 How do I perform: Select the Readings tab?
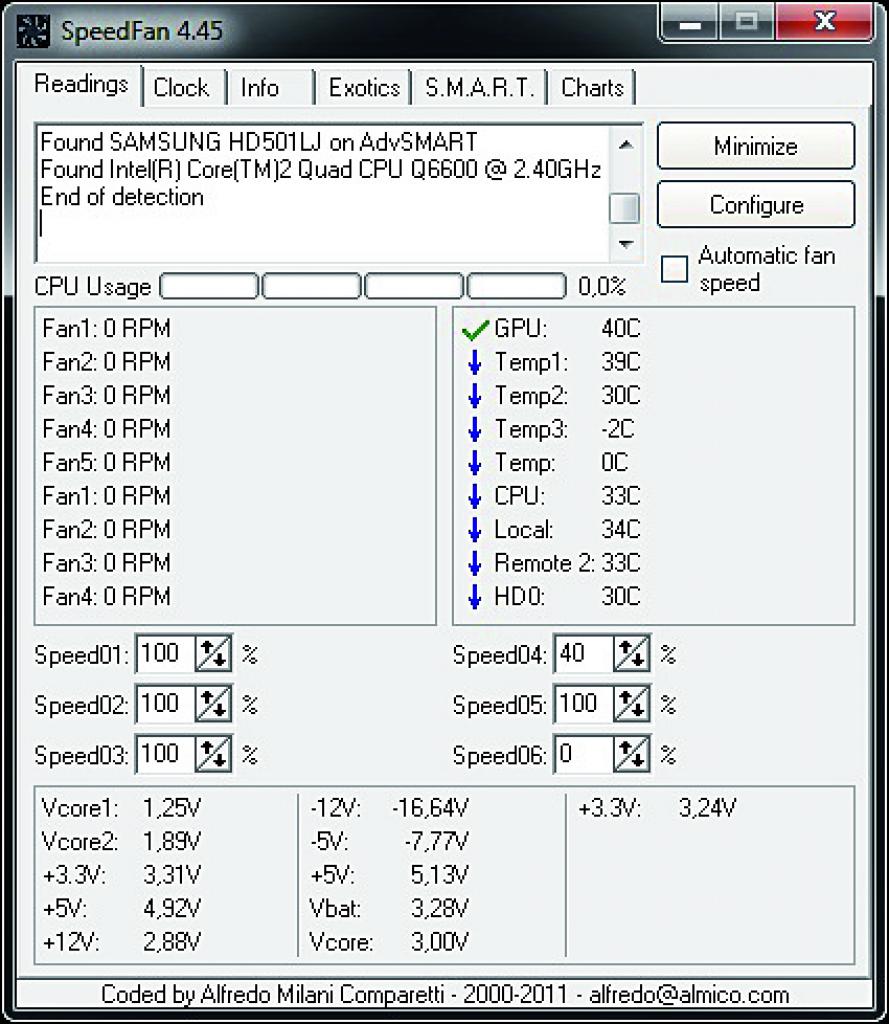pyautogui.click(x=81, y=84)
